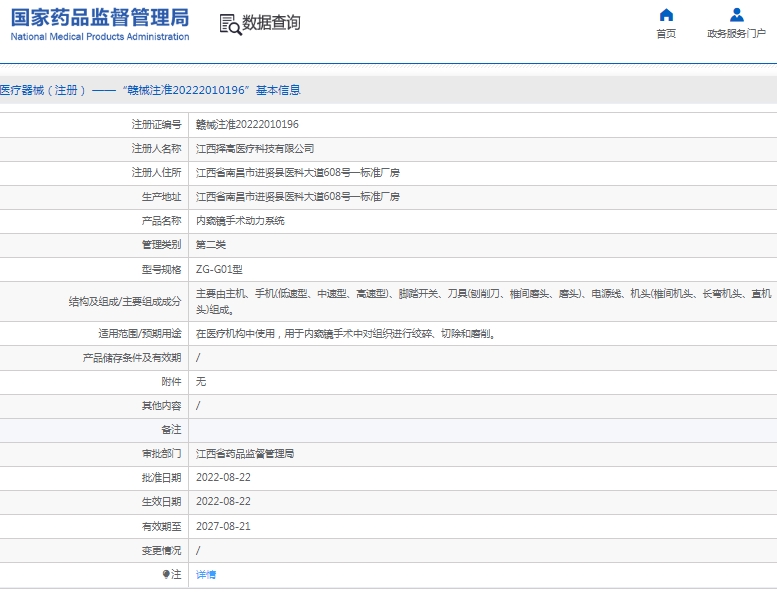Click the slash value in 其他内容 row
Viewport: 777px width, 594px height.
click(x=198, y=406)
